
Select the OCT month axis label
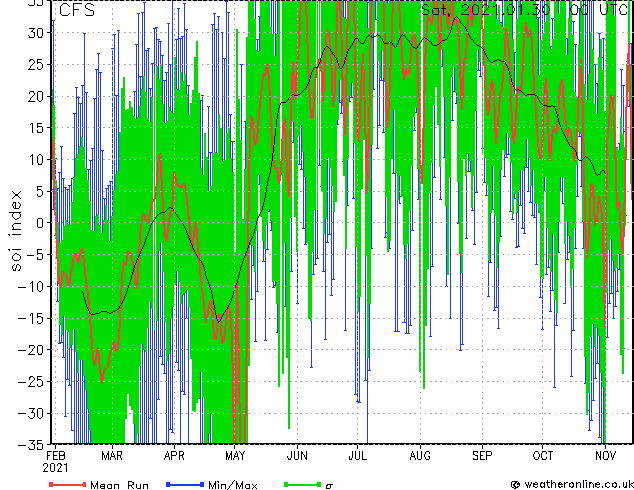pos(543,456)
